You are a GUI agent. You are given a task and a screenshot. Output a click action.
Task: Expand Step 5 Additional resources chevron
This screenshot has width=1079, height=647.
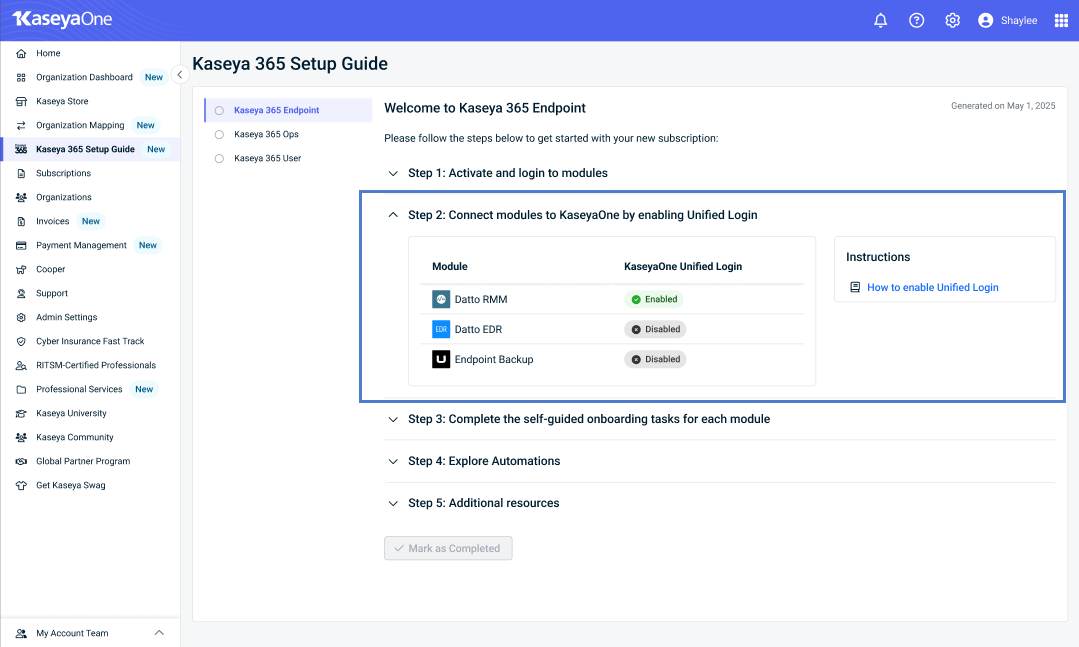point(393,503)
